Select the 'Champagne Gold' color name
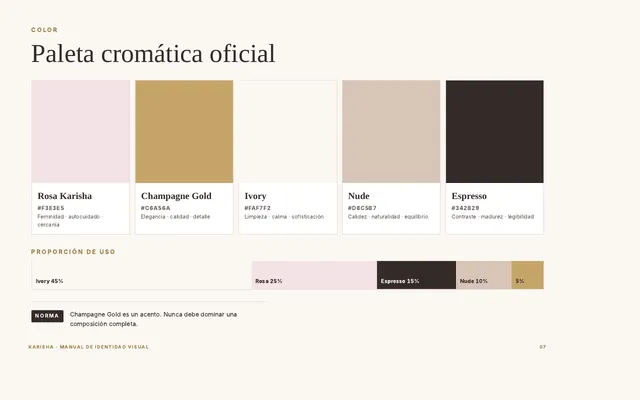This screenshot has width=640, height=400. click(x=176, y=196)
